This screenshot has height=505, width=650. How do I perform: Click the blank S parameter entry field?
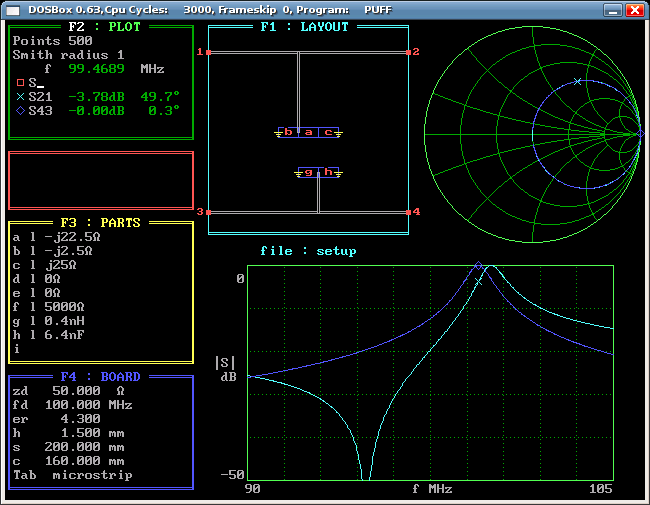coord(36,83)
